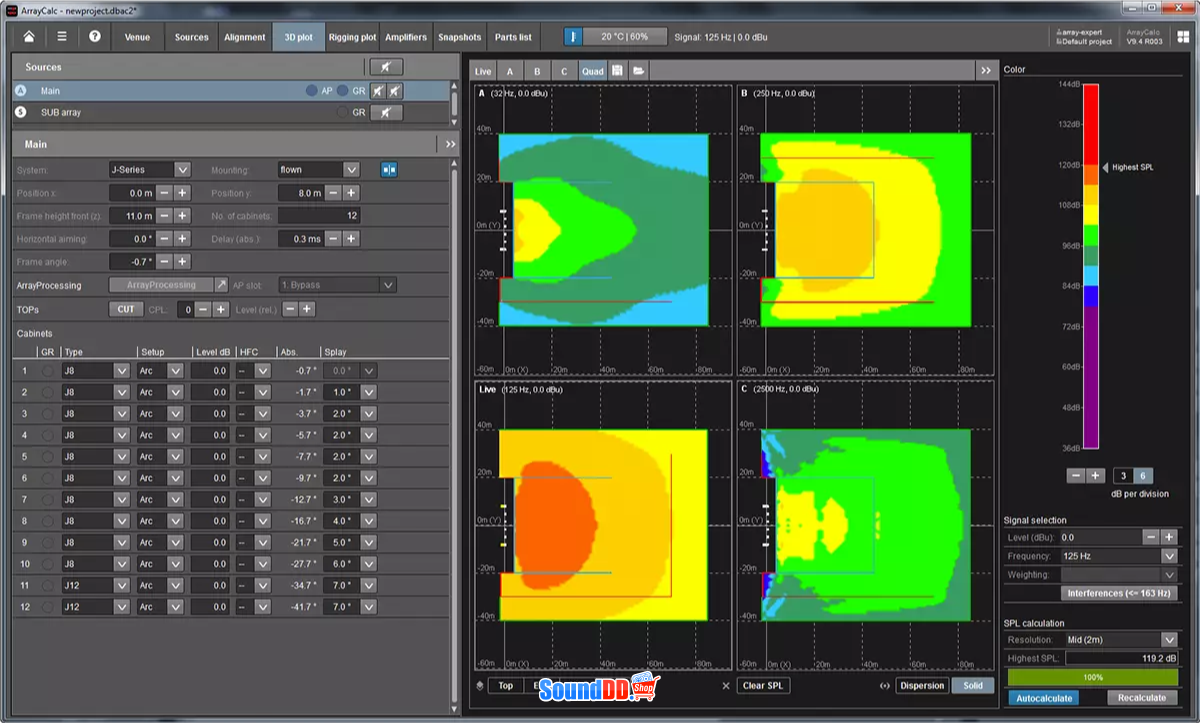Click Interferences (<= 163 Hz) button
The height and width of the screenshot is (723, 1200).
[1119, 593]
